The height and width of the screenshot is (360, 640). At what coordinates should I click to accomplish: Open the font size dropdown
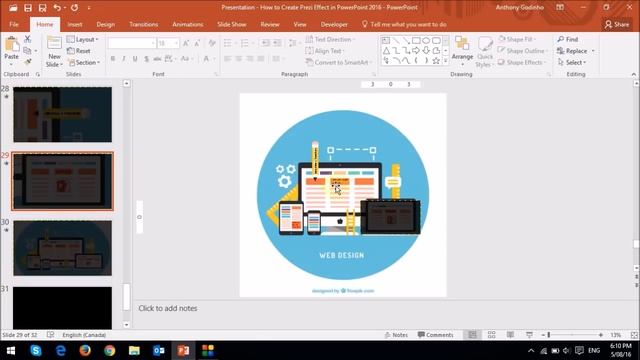176,43
